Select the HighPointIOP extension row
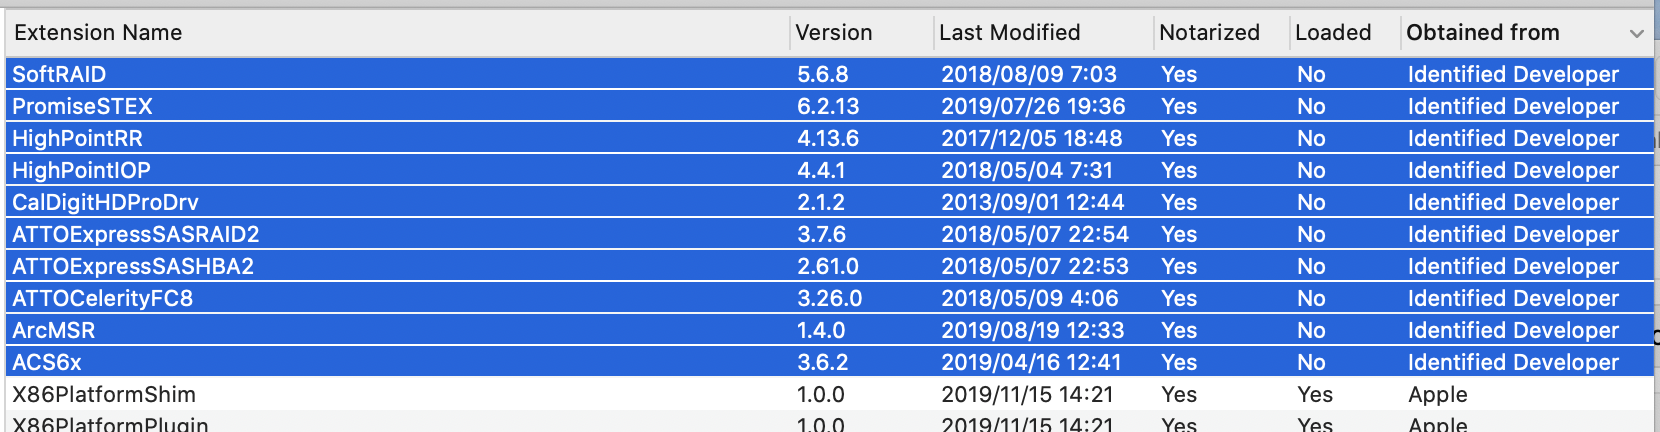The height and width of the screenshot is (432, 1660). pos(829,170)
